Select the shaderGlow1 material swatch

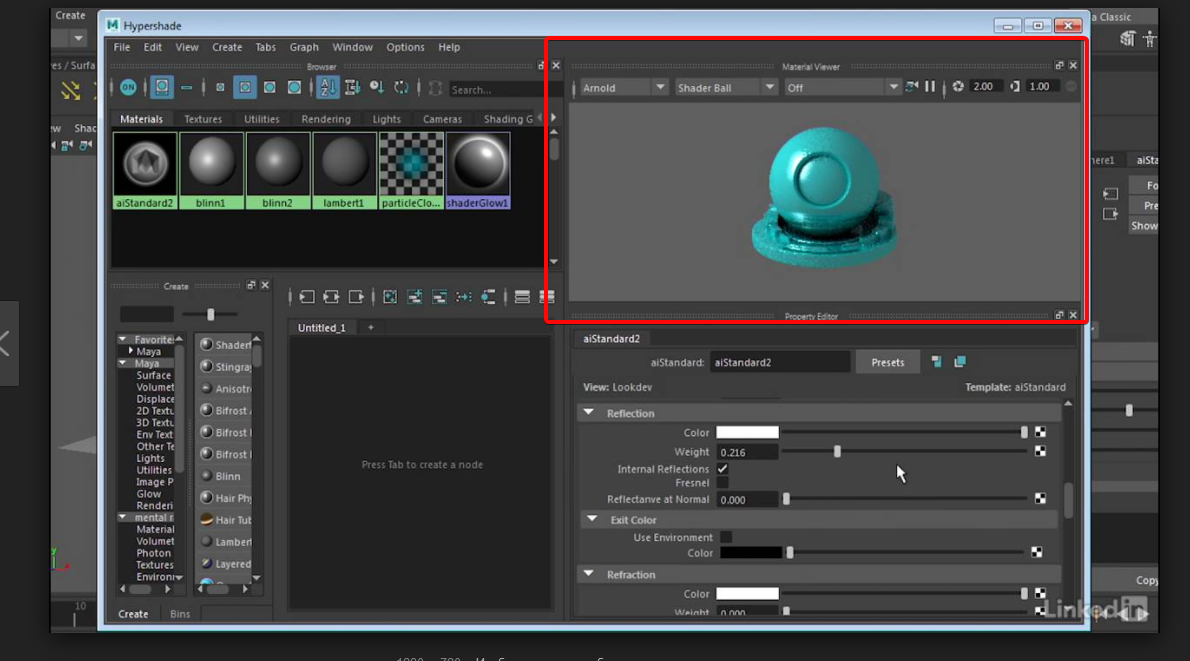(x=478, y=170)
